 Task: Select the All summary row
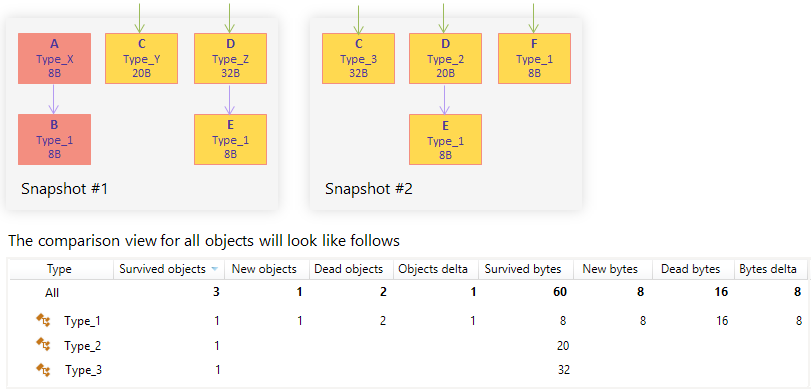[408, 293]
